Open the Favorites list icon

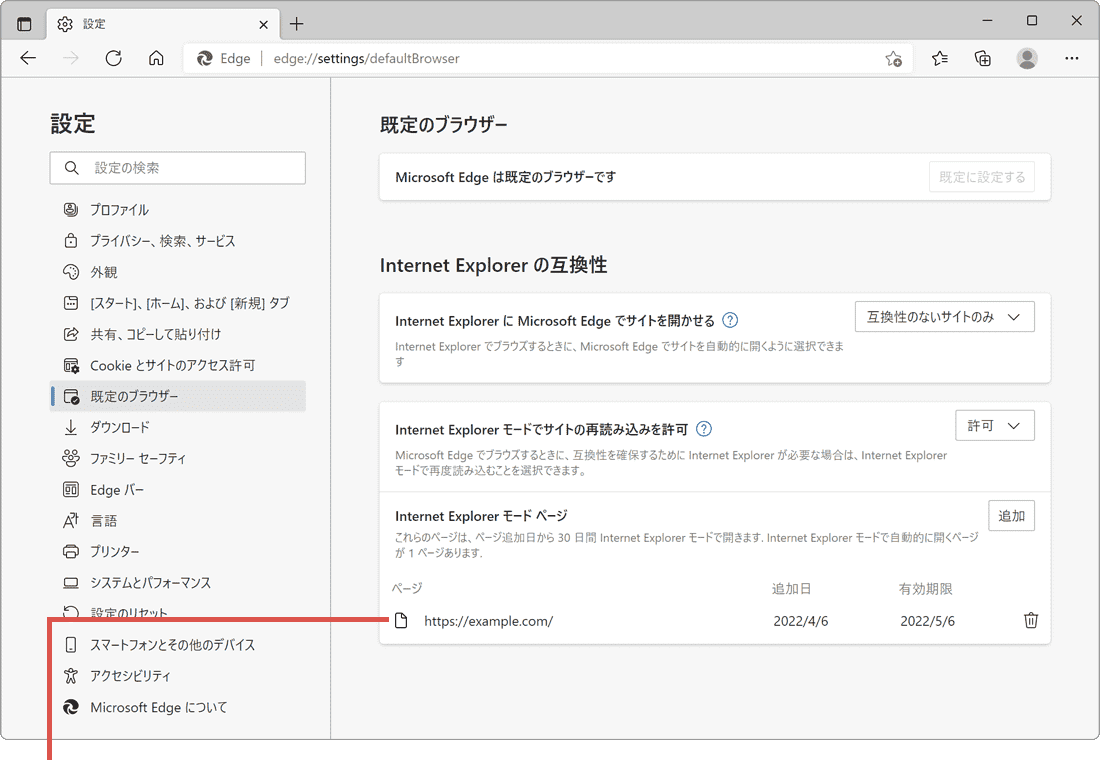click(940, 58)
